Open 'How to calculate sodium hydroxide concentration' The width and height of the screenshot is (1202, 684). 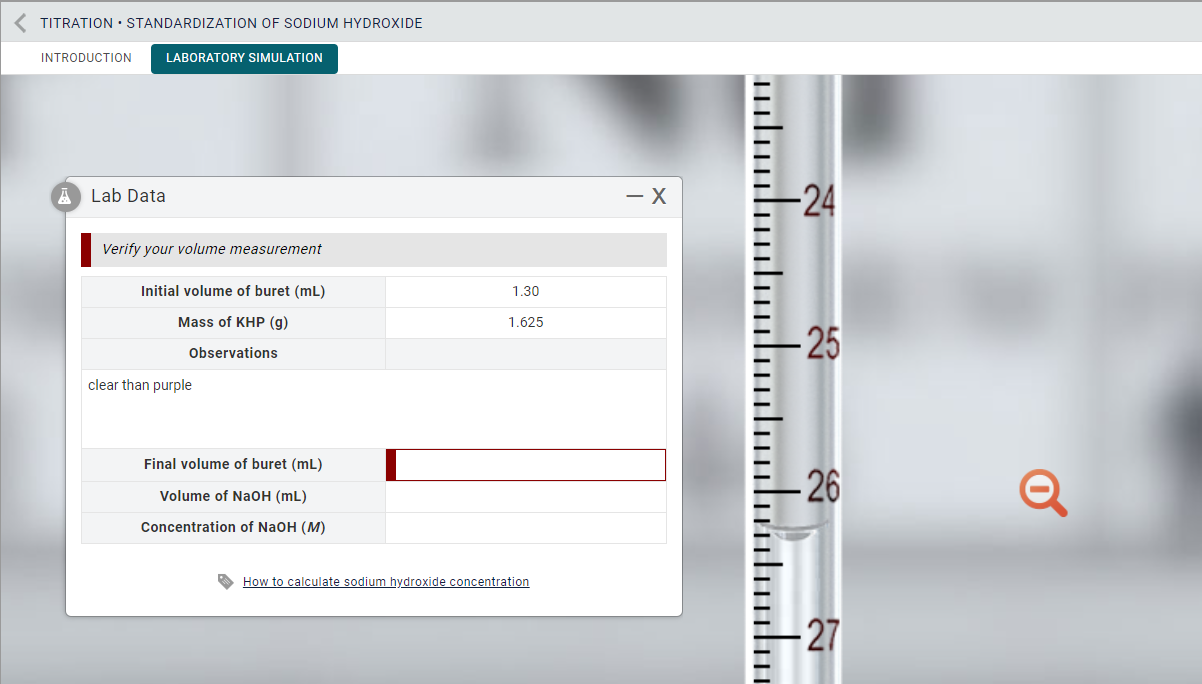(386, 581)
